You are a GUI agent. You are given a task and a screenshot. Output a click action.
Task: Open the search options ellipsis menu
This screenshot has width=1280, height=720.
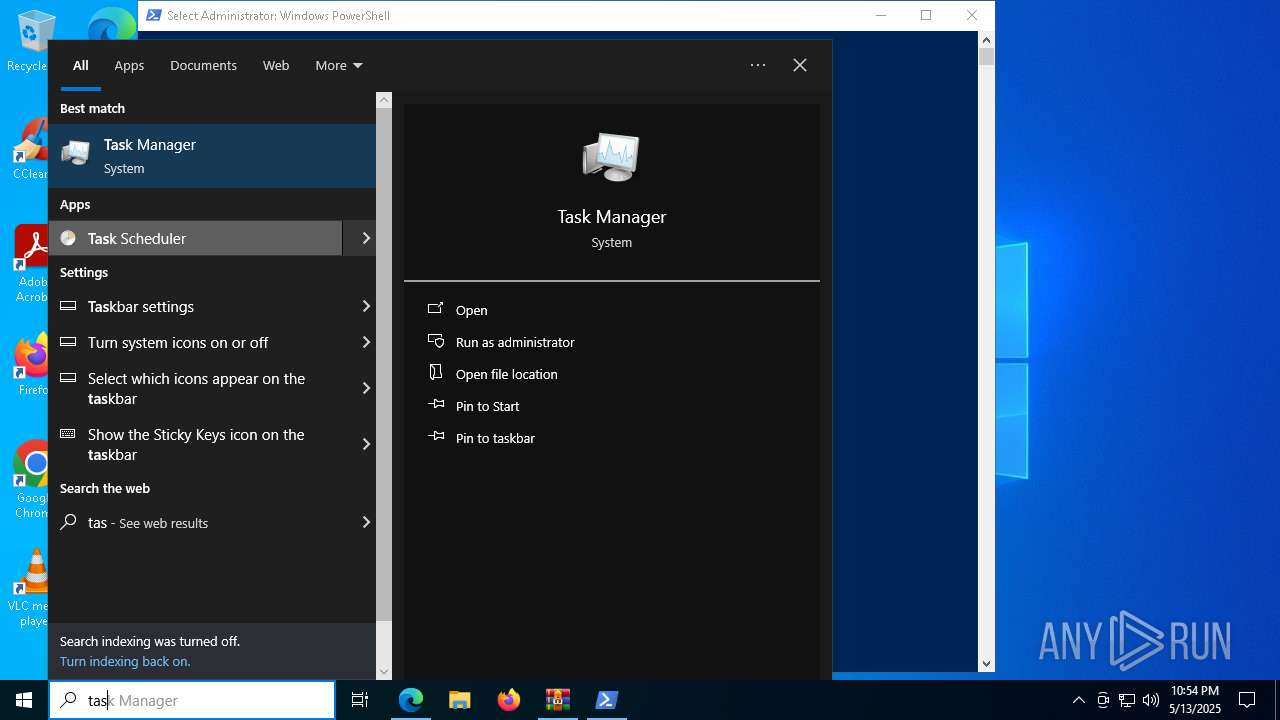coord(758,65)
